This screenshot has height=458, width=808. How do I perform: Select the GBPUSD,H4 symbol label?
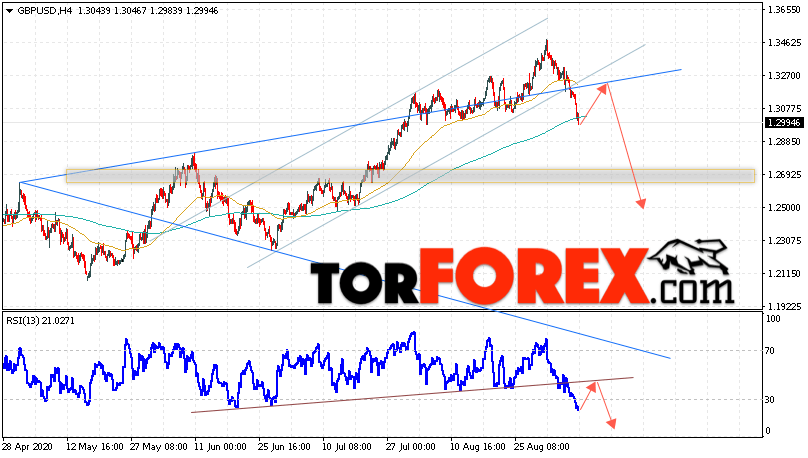pos(45,11)
